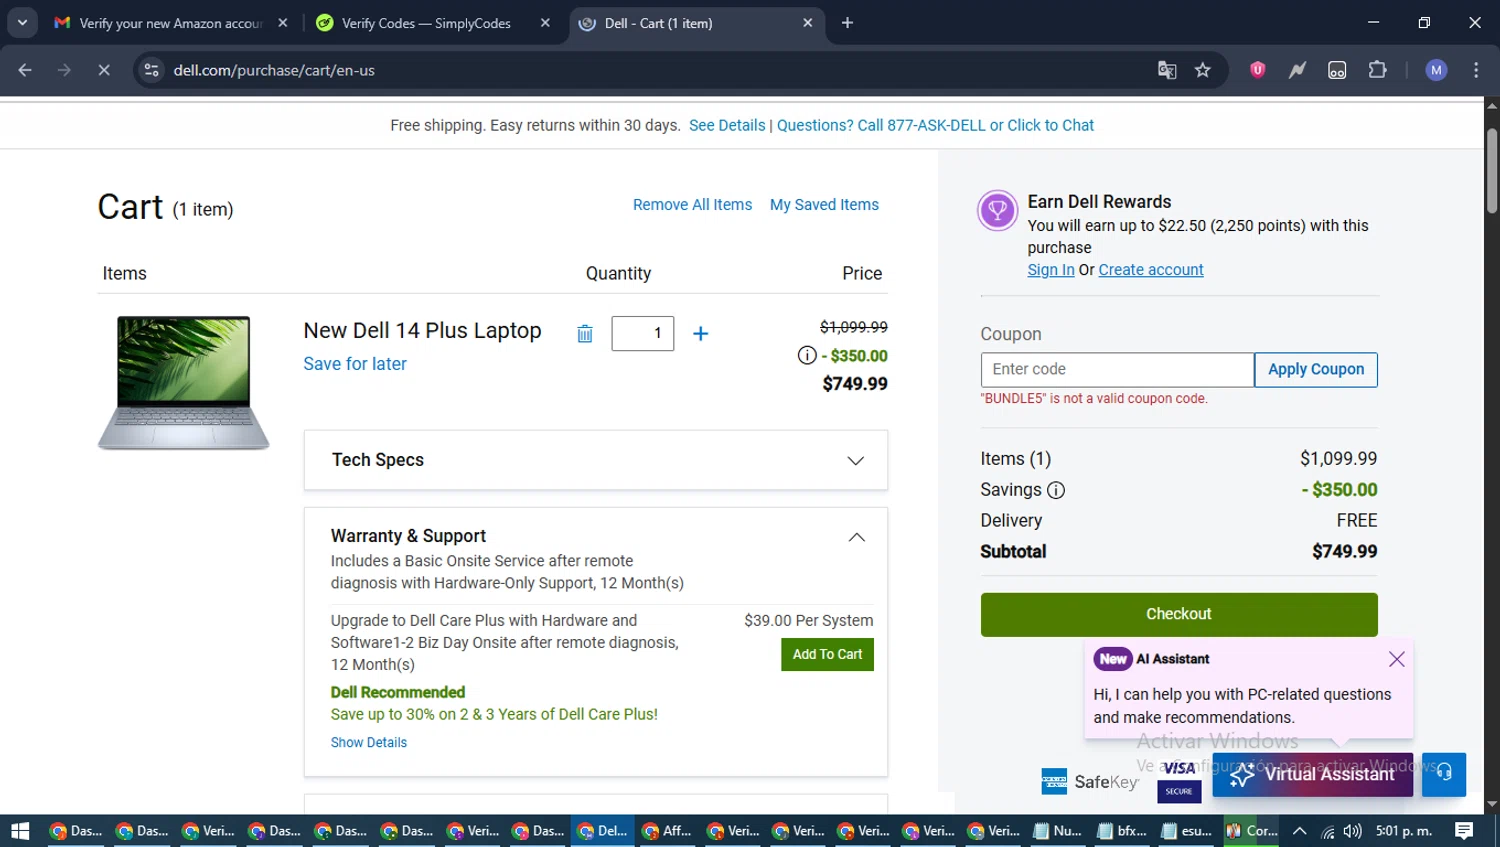This screenshot has height=847, width=1500.
Task: Delete laptop with the trash icon
Action: coord(585,334)
